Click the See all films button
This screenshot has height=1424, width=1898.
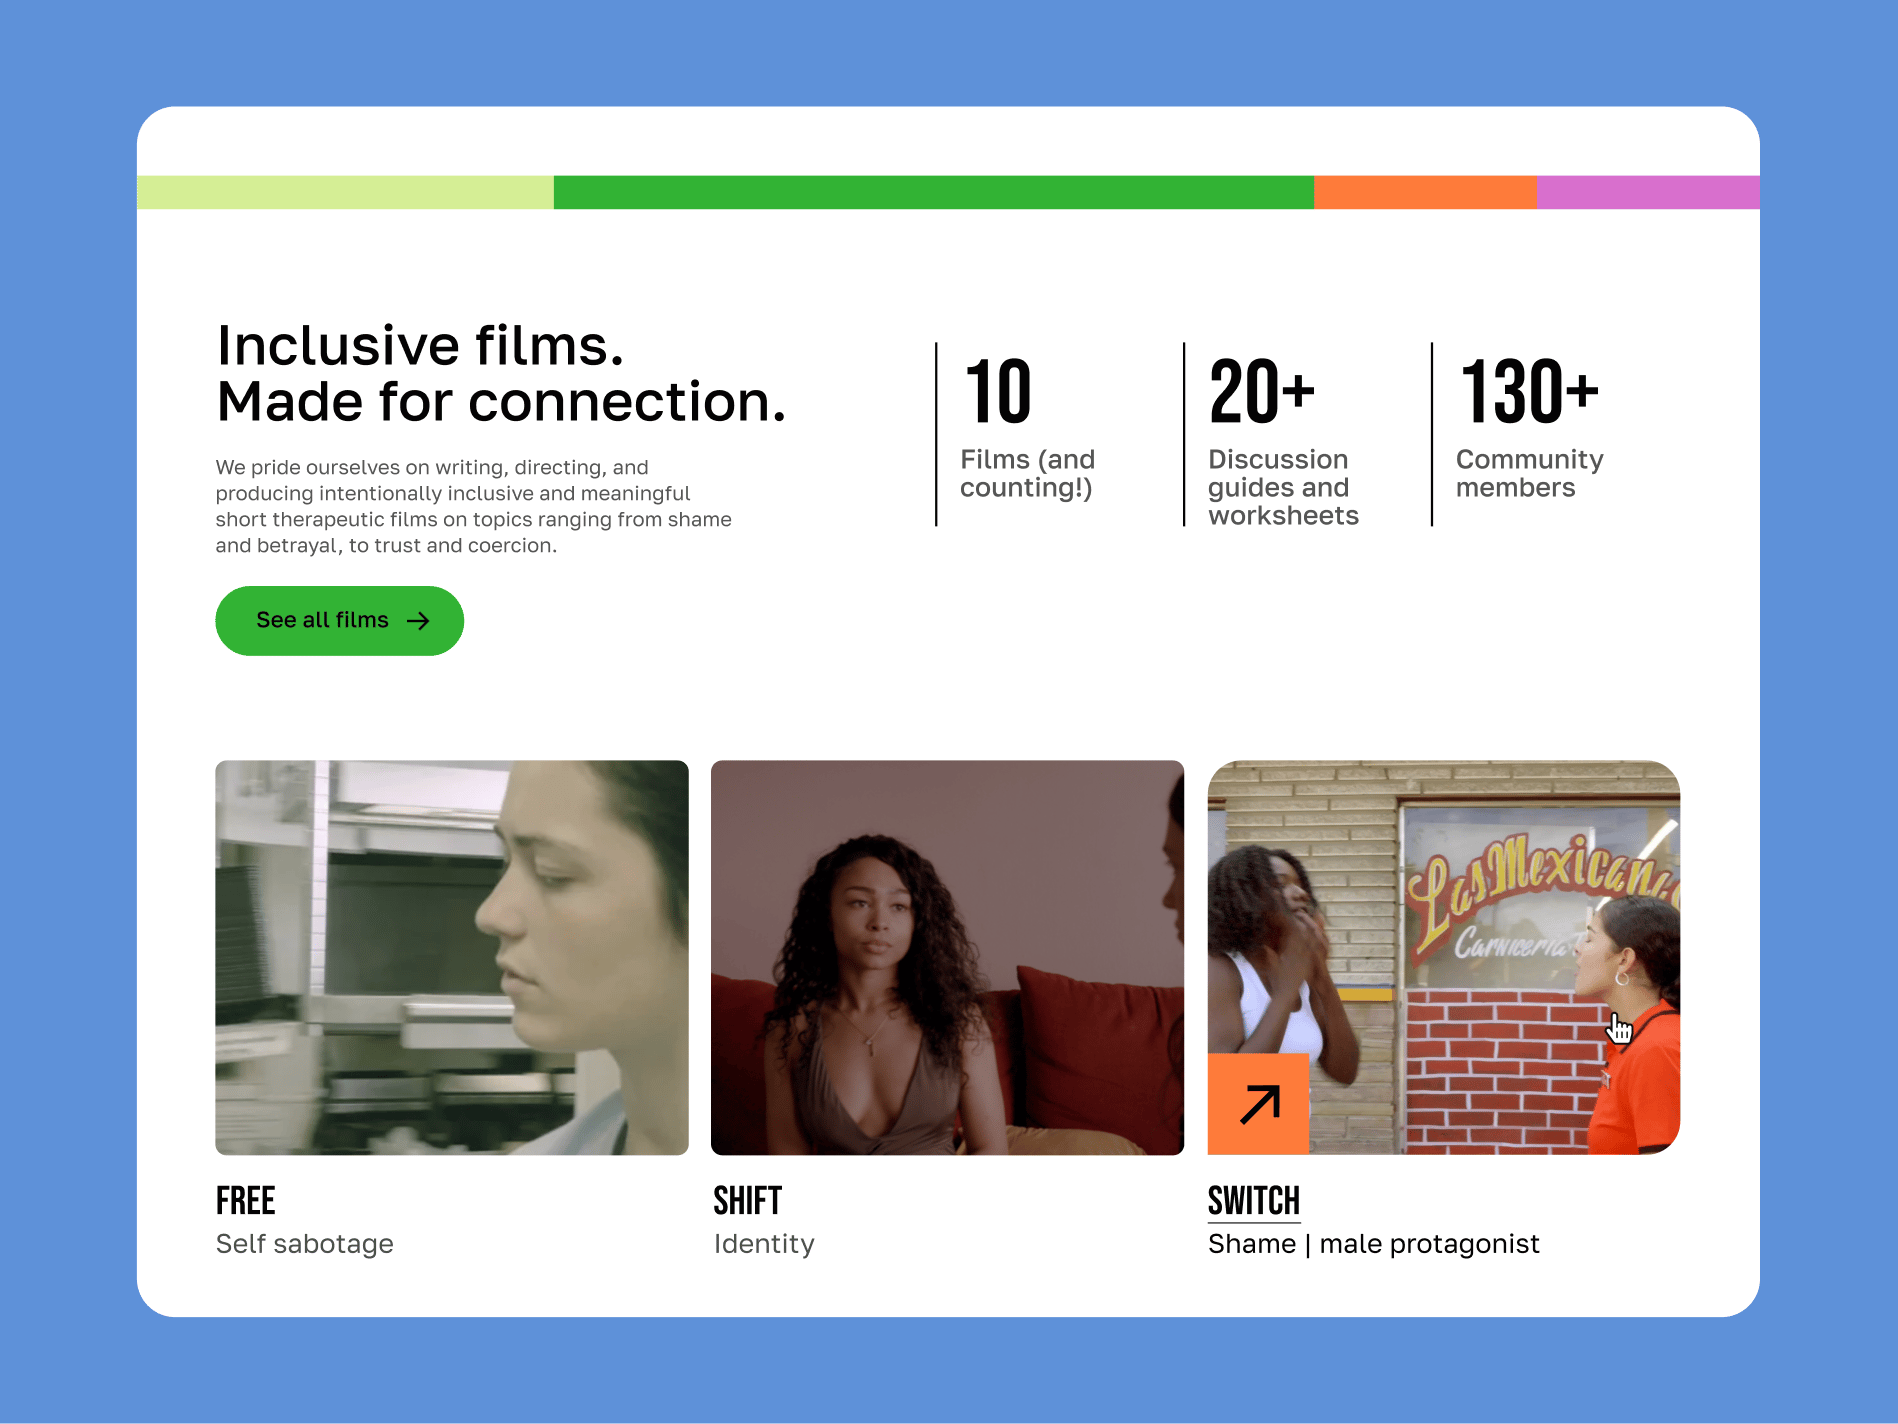339,621
